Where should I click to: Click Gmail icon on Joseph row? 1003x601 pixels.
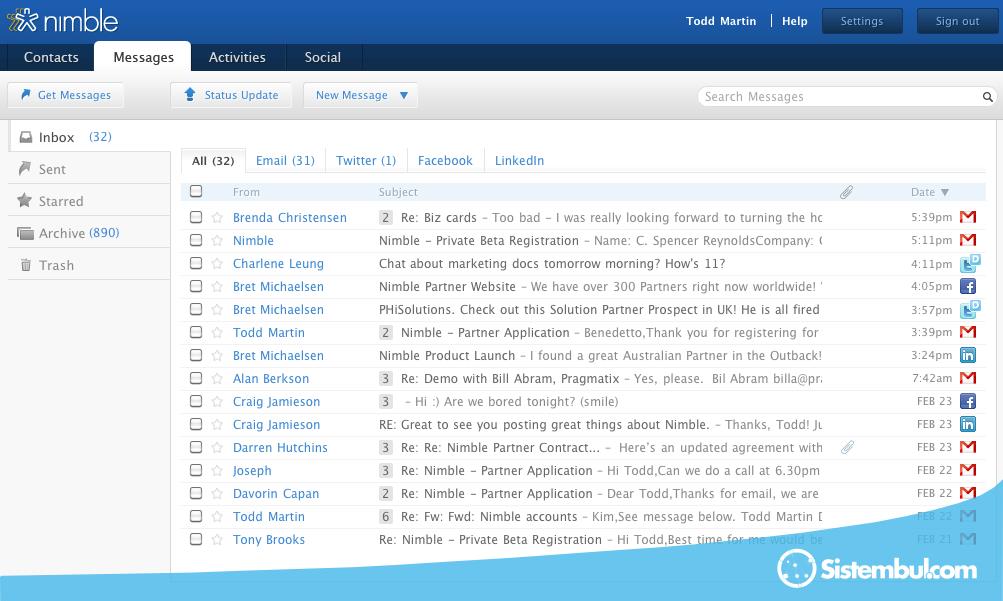[968, 470]
